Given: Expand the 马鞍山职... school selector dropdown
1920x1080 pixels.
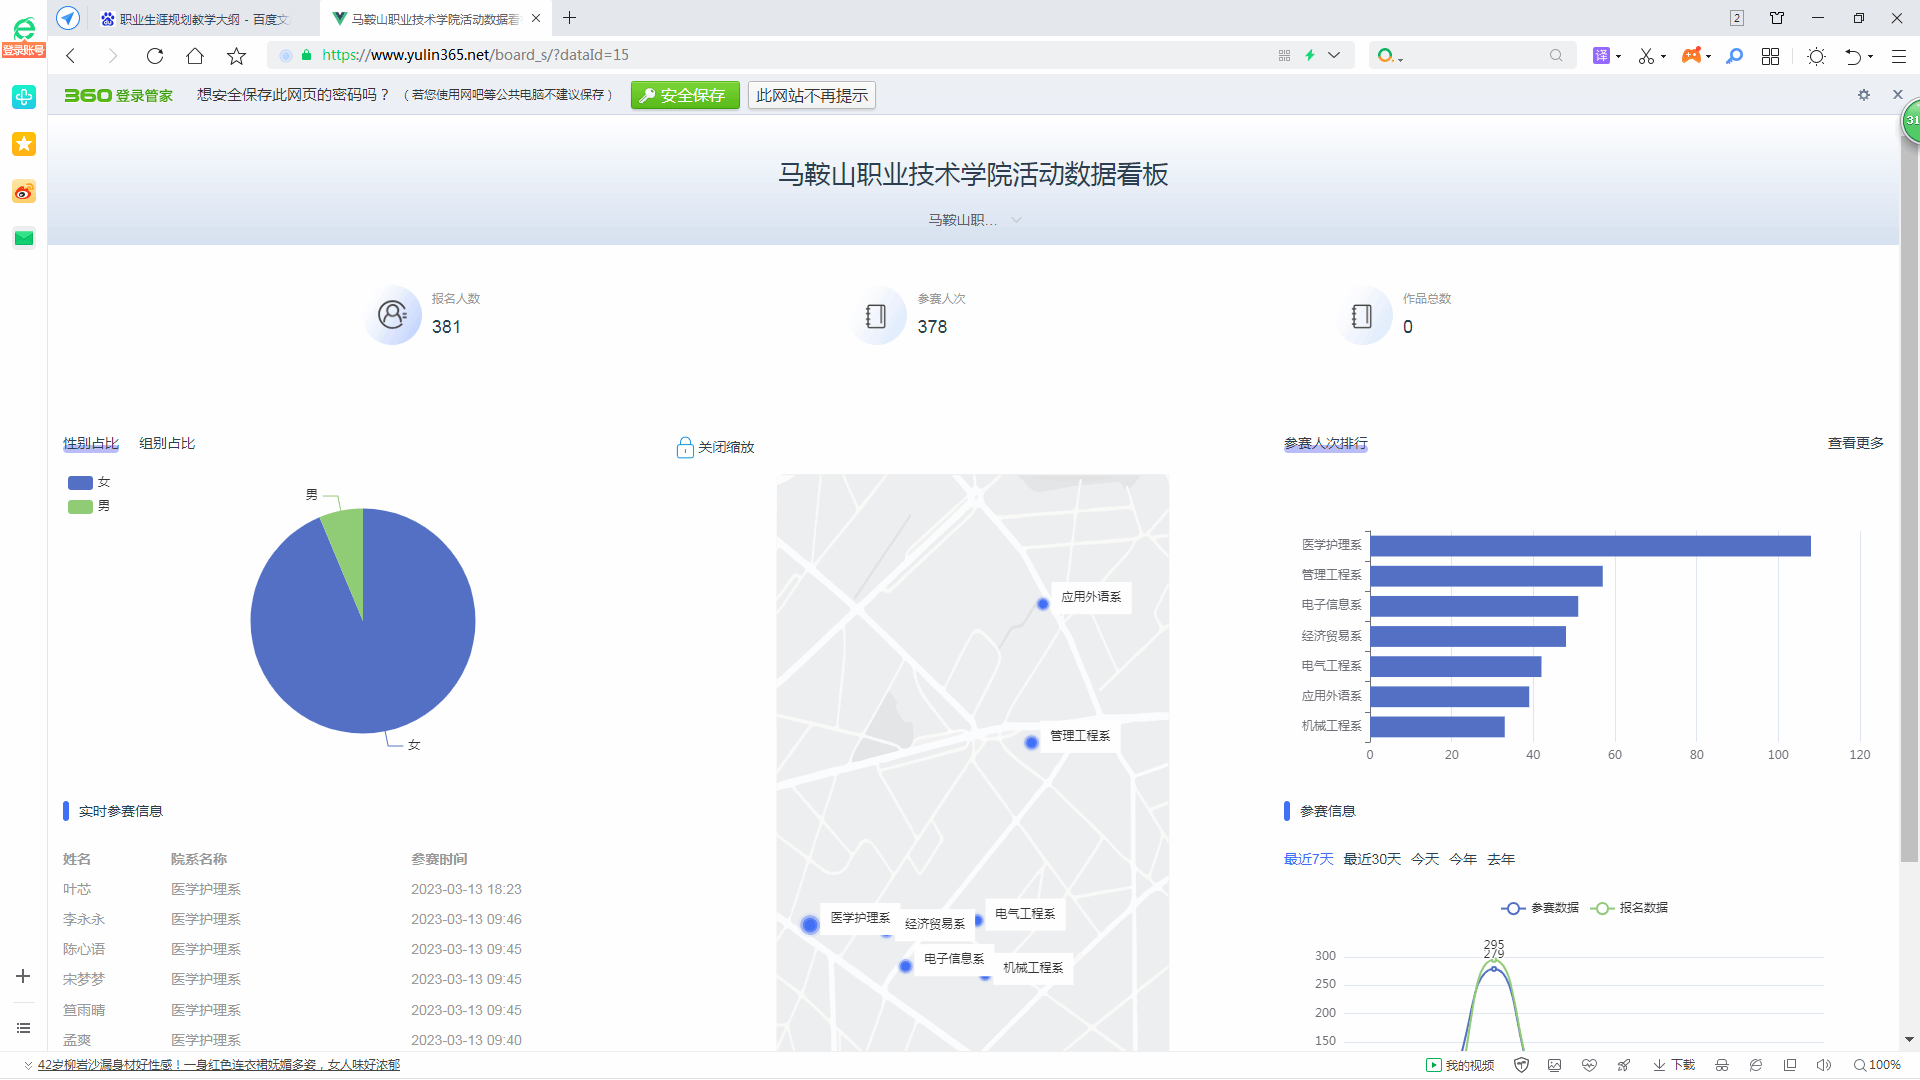Looking at the screenshot, I should 975,220.
